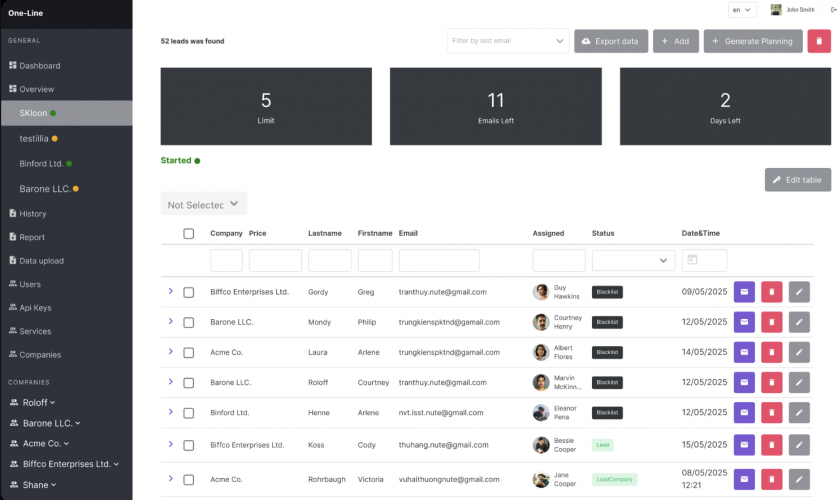The width and height of the screenshot is (838, 500).
Task: Expand the Mondy Philip row details
Action: (x=170, y=321)
